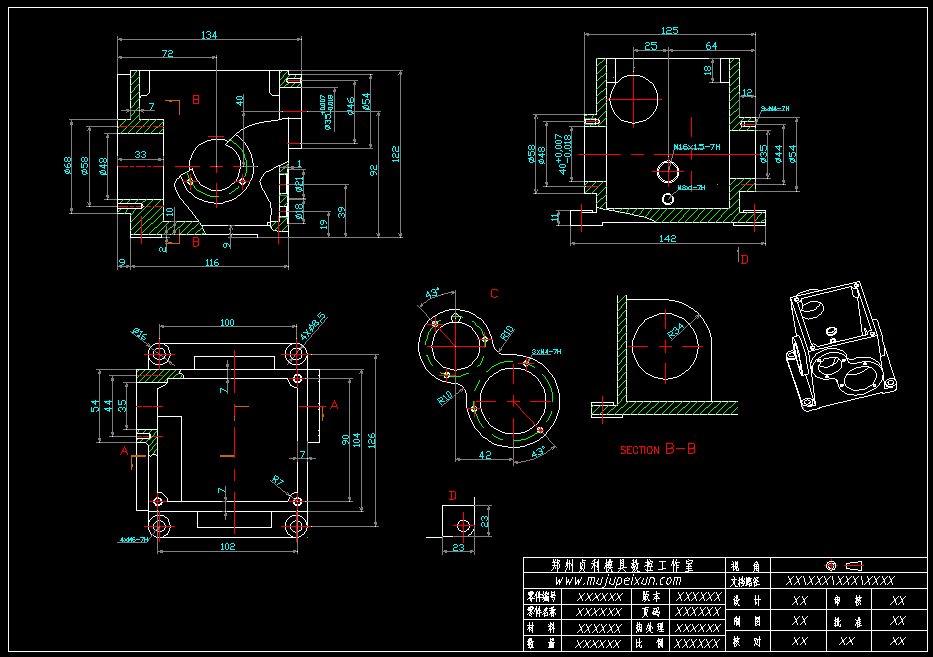Select the 104 vertical dimension
Viewport: 933px width, 657px height.
click(x=356, y=440)
